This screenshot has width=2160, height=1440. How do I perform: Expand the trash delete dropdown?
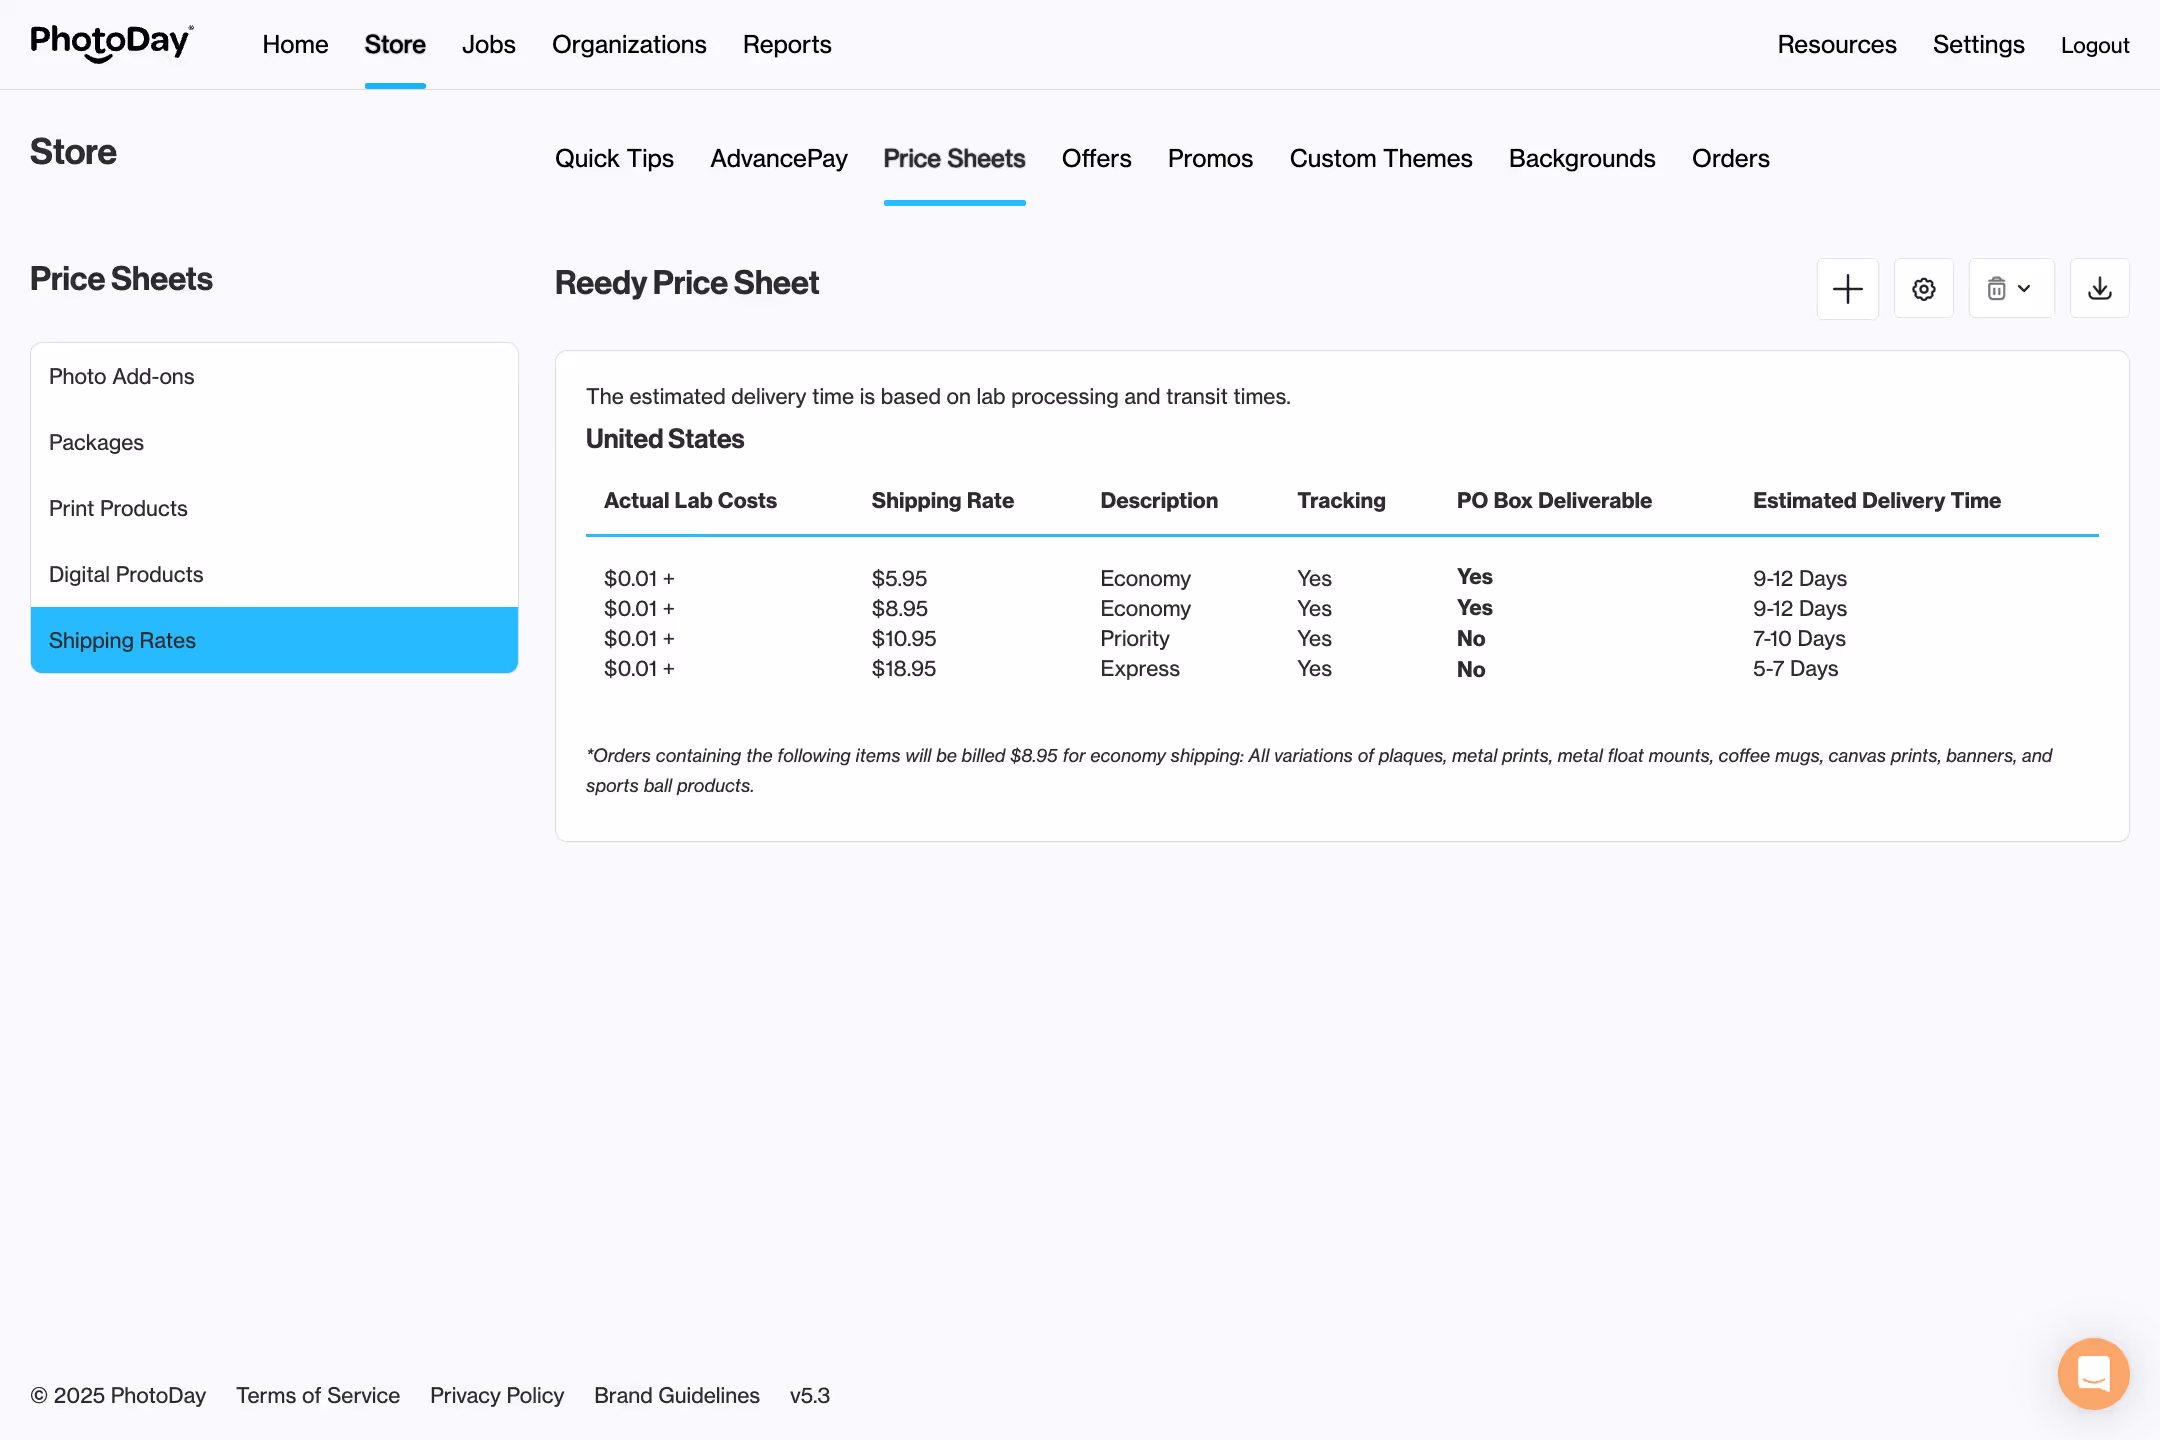[x=2011, y=289]
